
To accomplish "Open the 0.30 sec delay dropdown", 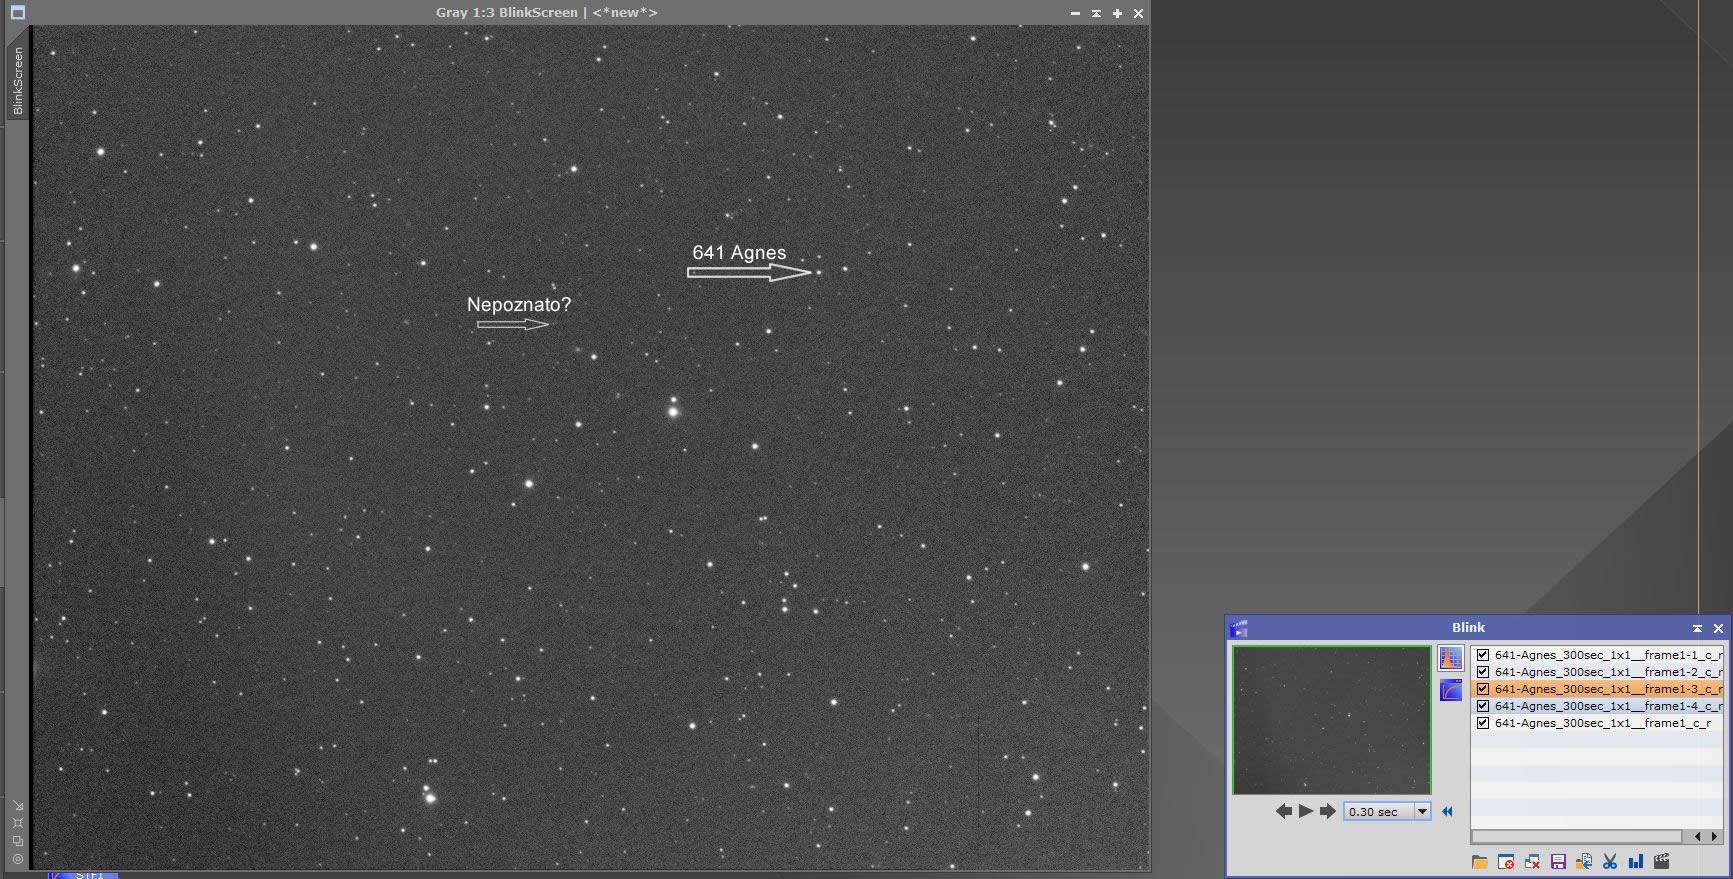I will click(x=1422, y=811).
